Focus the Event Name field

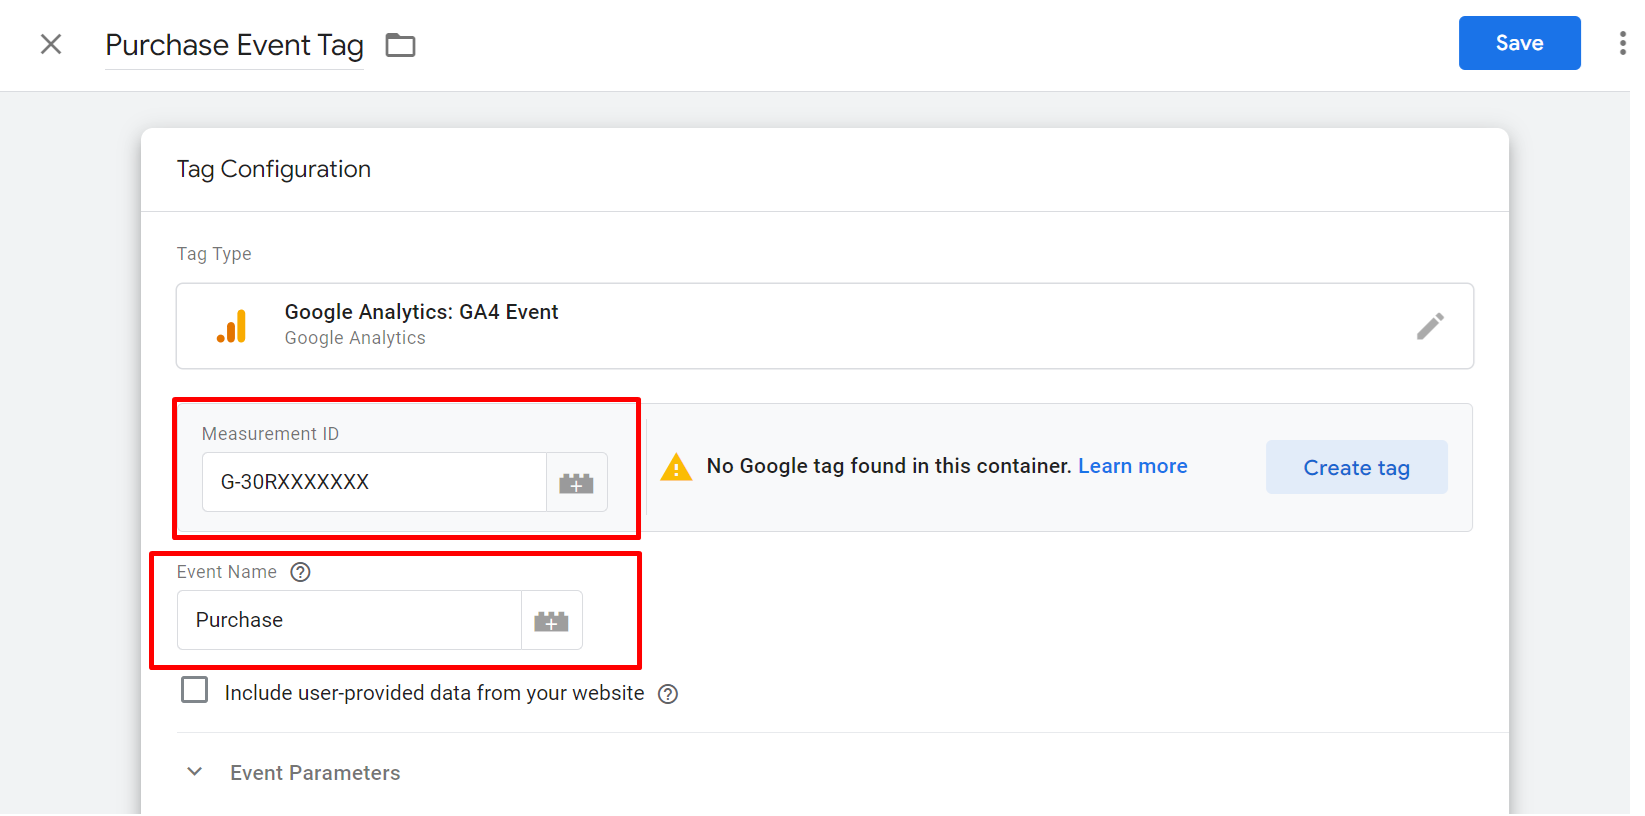coord(349,620)
